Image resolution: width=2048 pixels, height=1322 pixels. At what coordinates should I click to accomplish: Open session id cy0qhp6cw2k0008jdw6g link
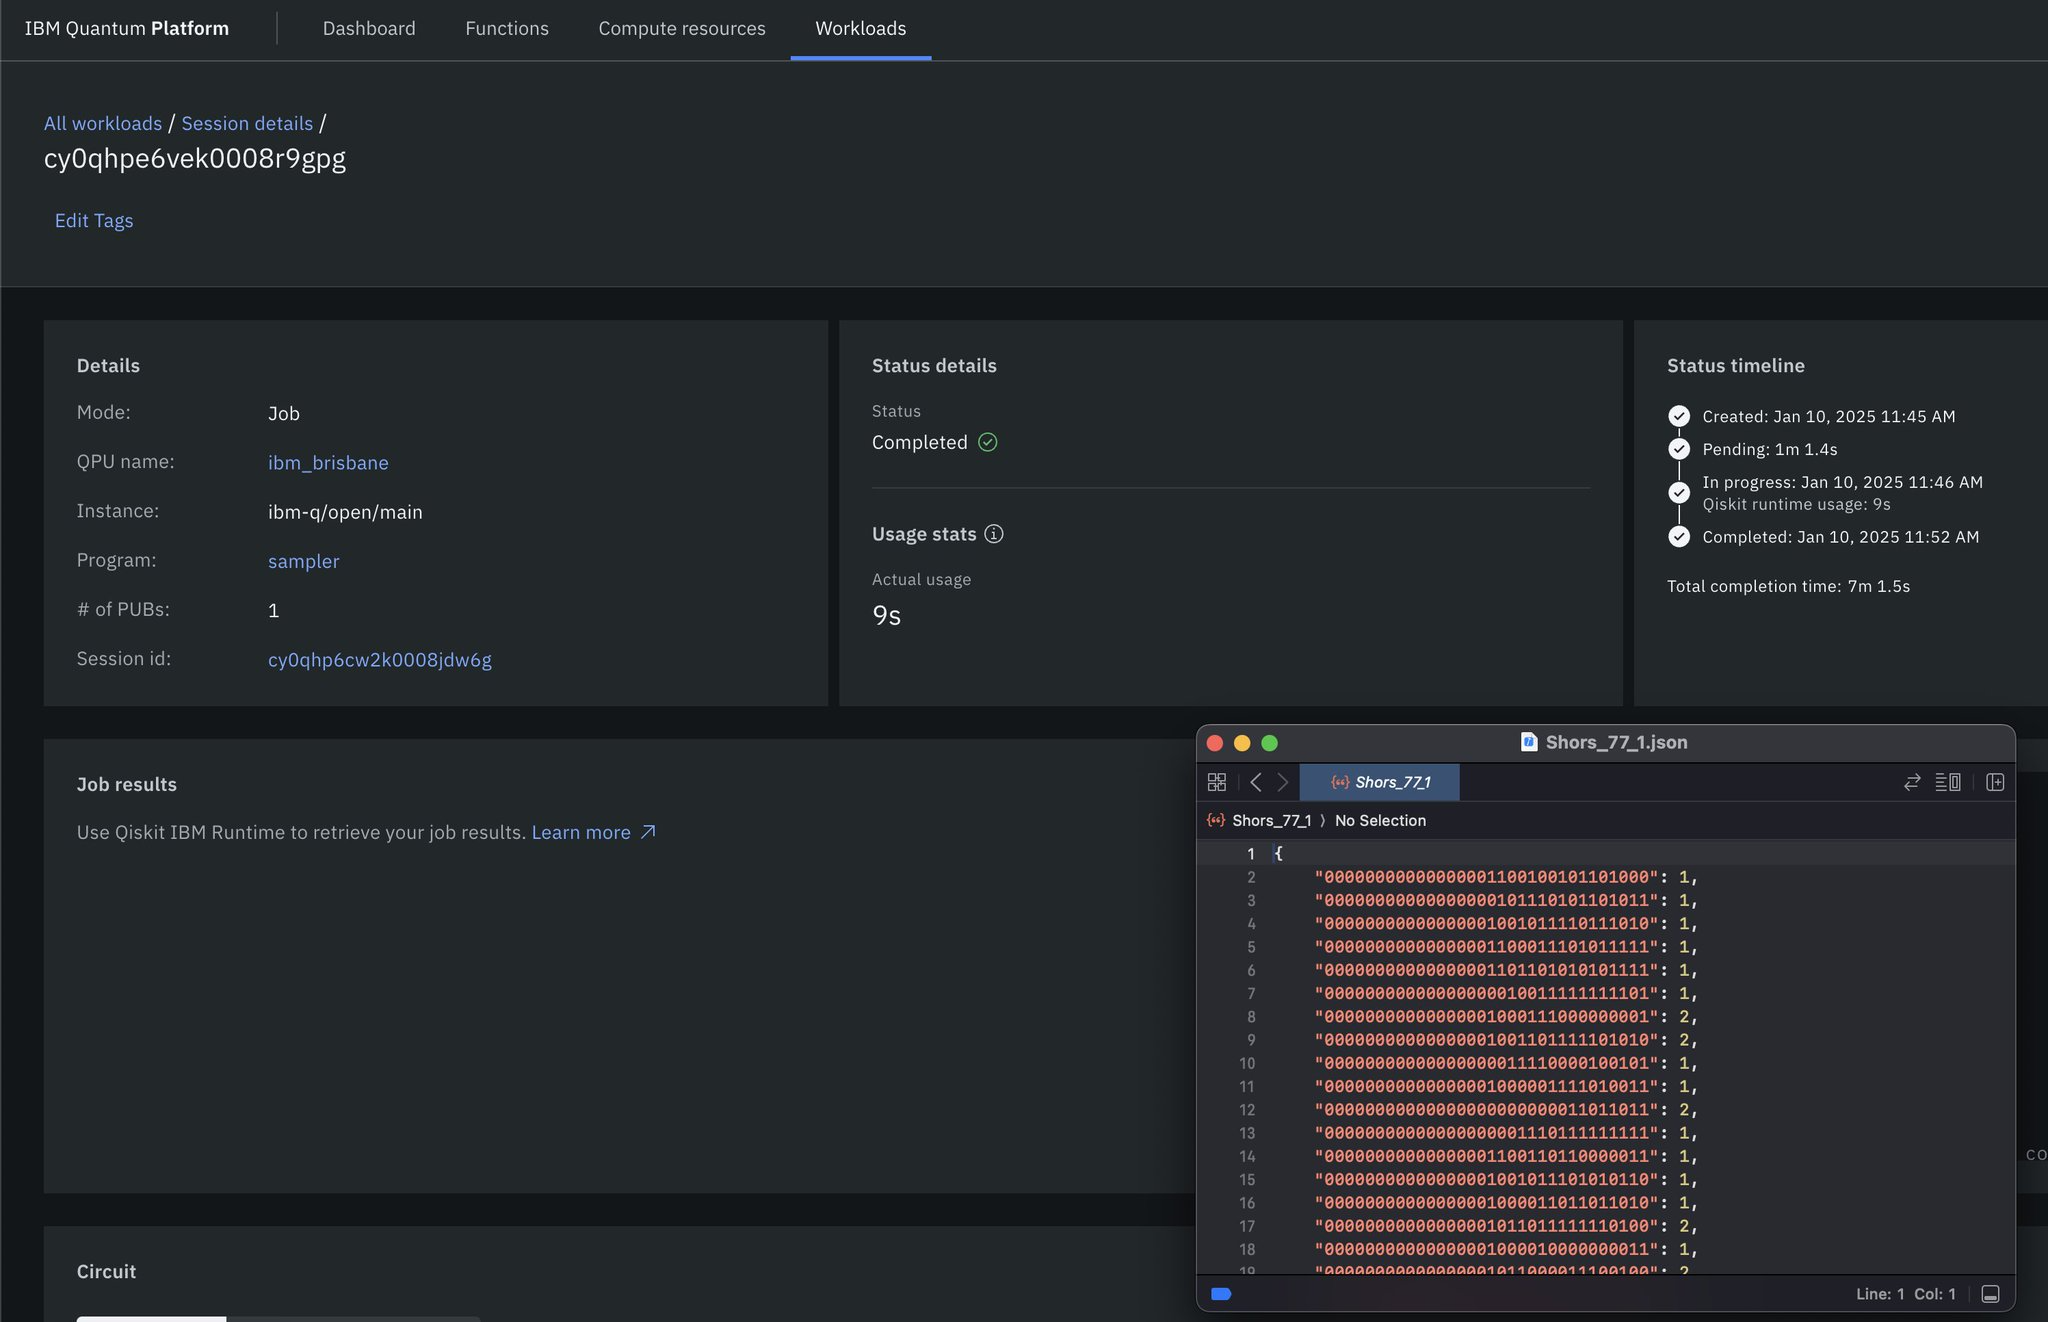tap(380, 660)
